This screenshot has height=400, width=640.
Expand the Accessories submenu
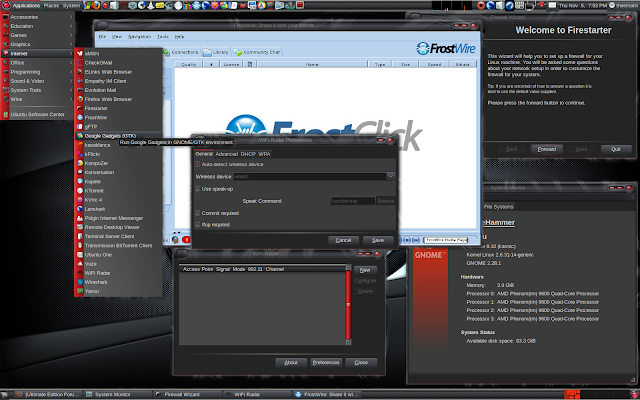click(x=38, y=17)
